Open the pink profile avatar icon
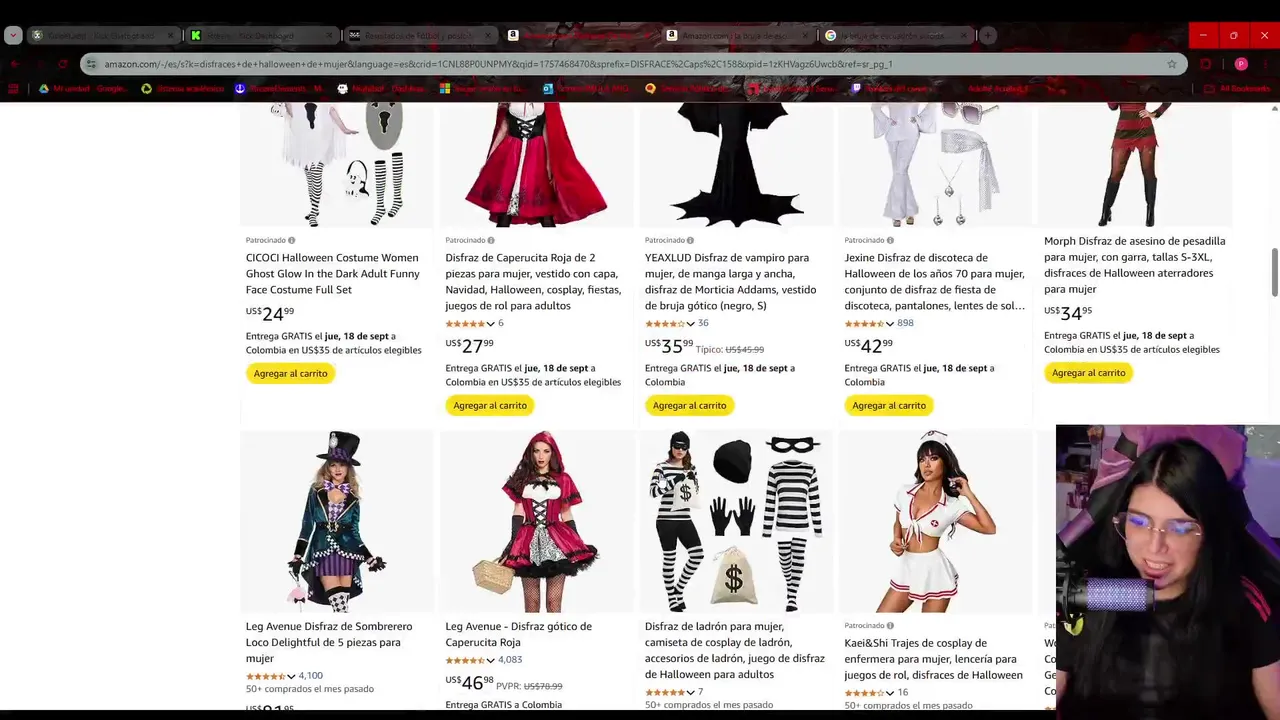This screenshot has width=1280, height=720. point(1241,64)
